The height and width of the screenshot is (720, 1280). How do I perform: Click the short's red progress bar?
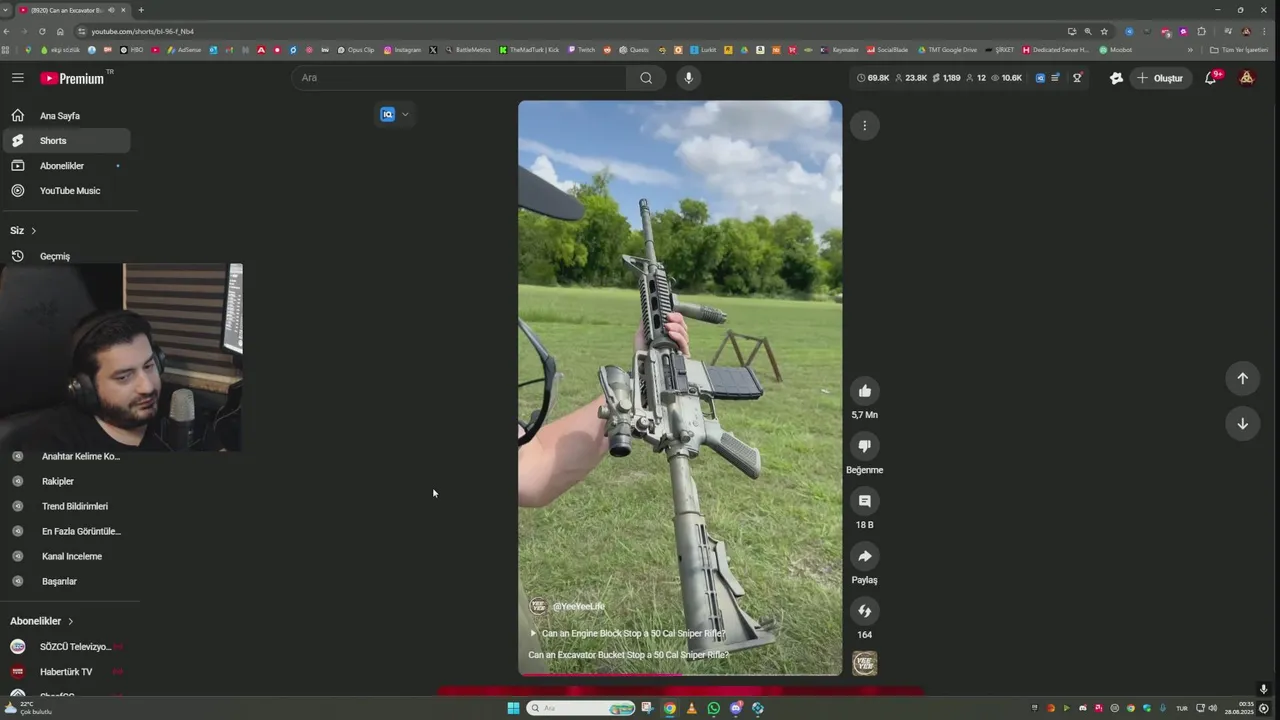(x=680, y=675)
